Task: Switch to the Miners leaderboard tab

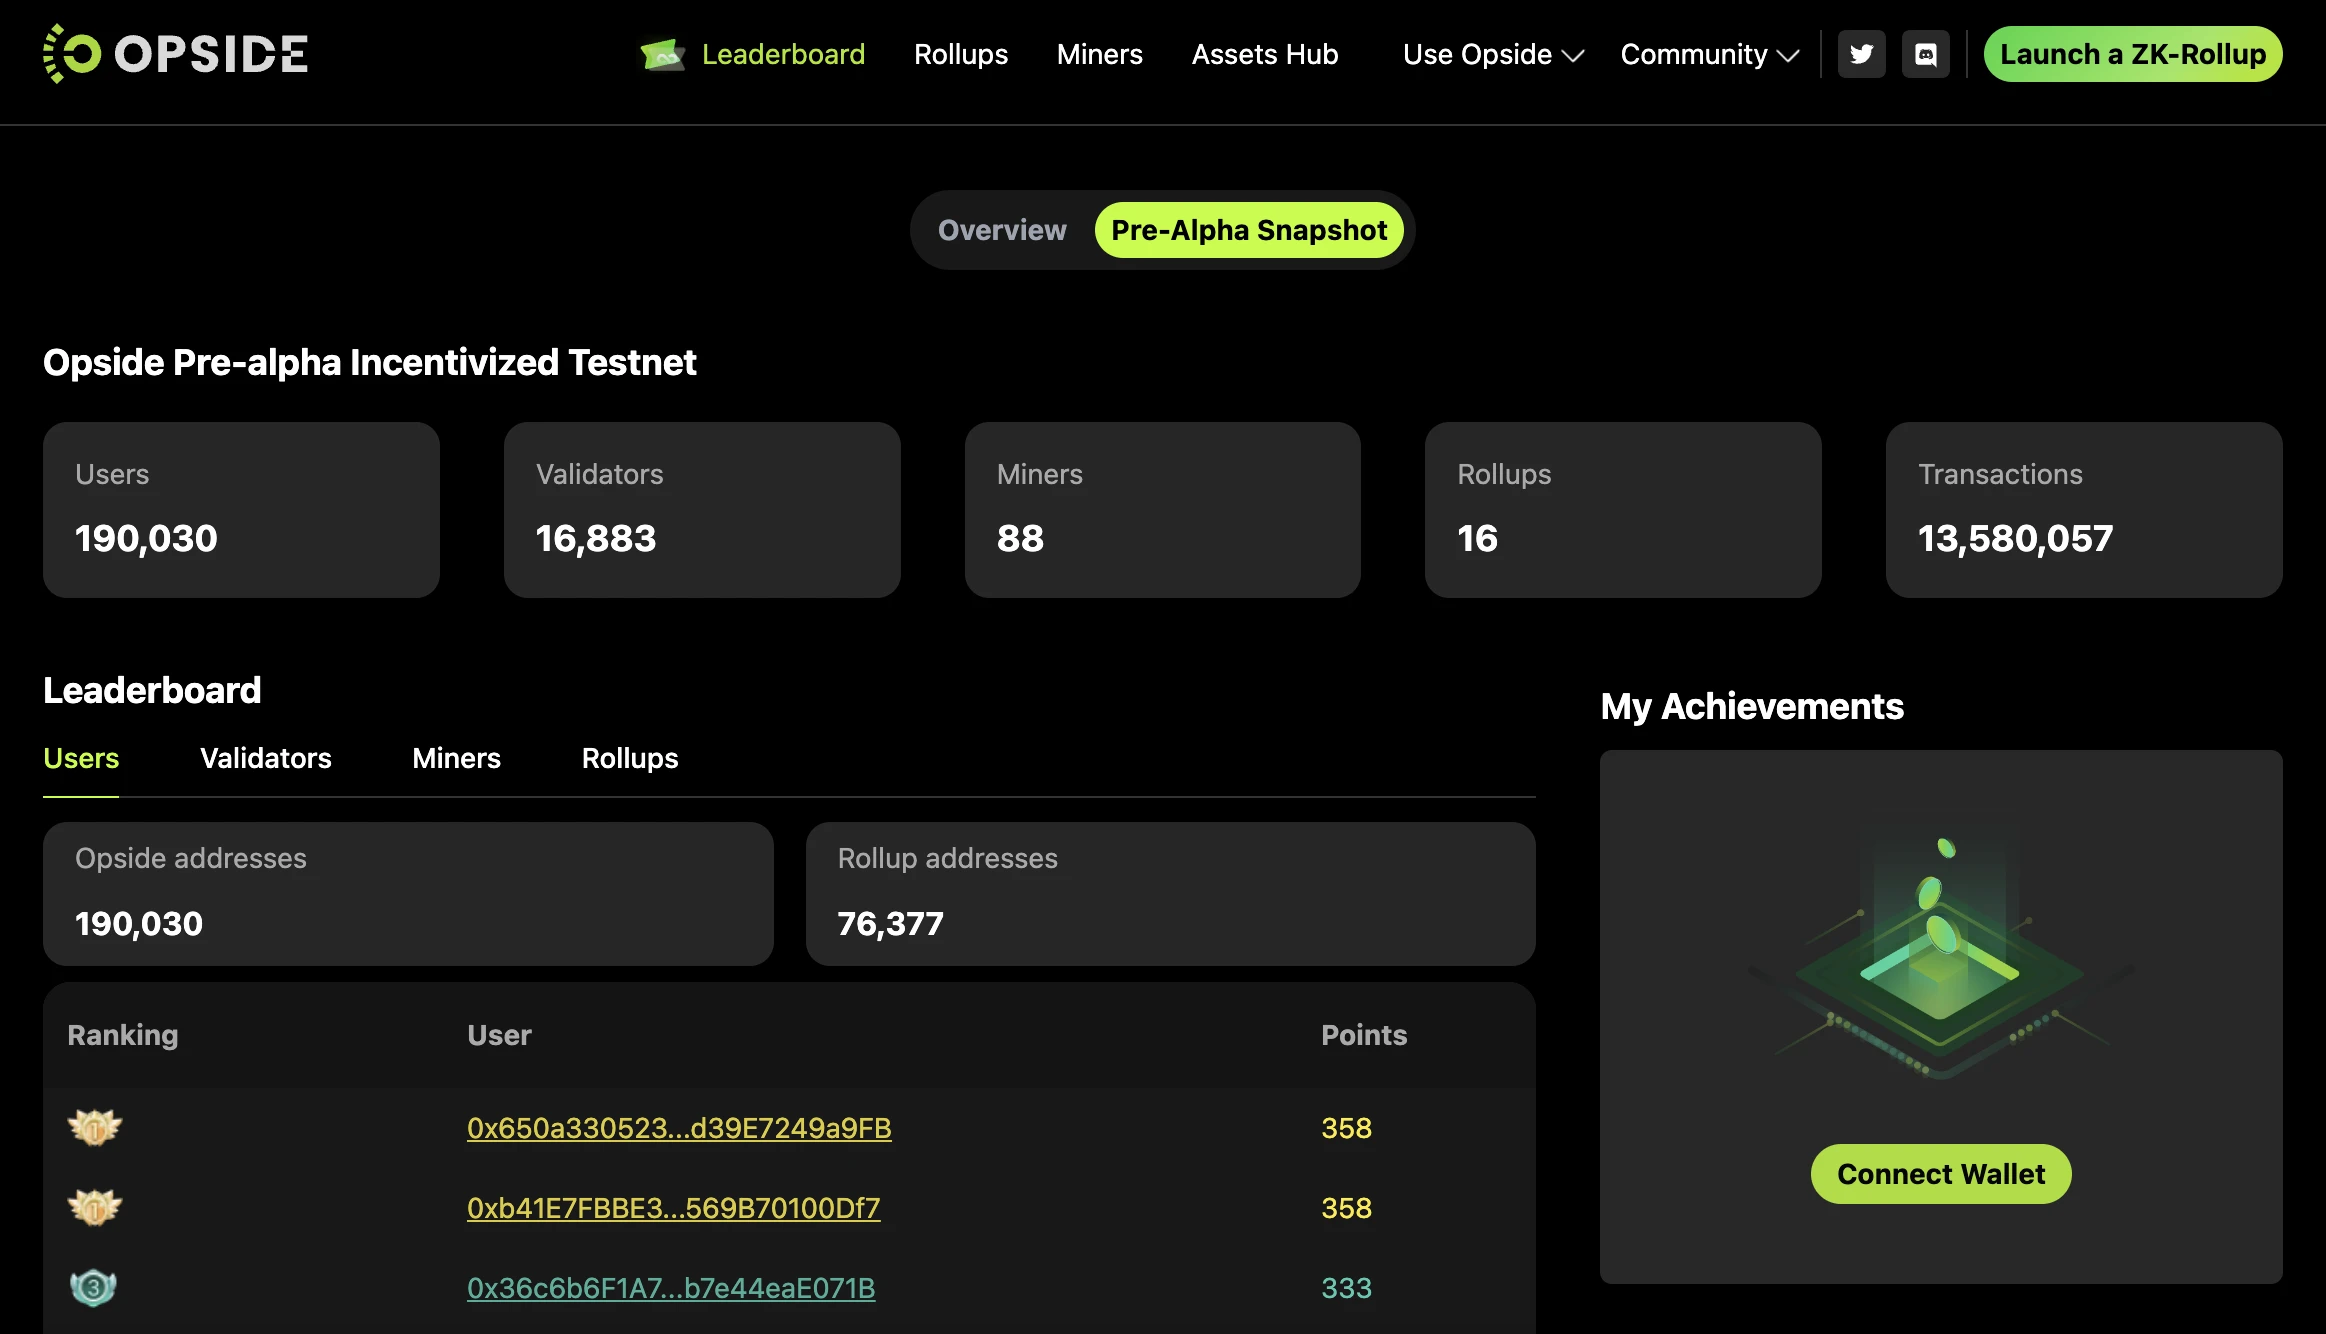Action: tap(456, 758)
